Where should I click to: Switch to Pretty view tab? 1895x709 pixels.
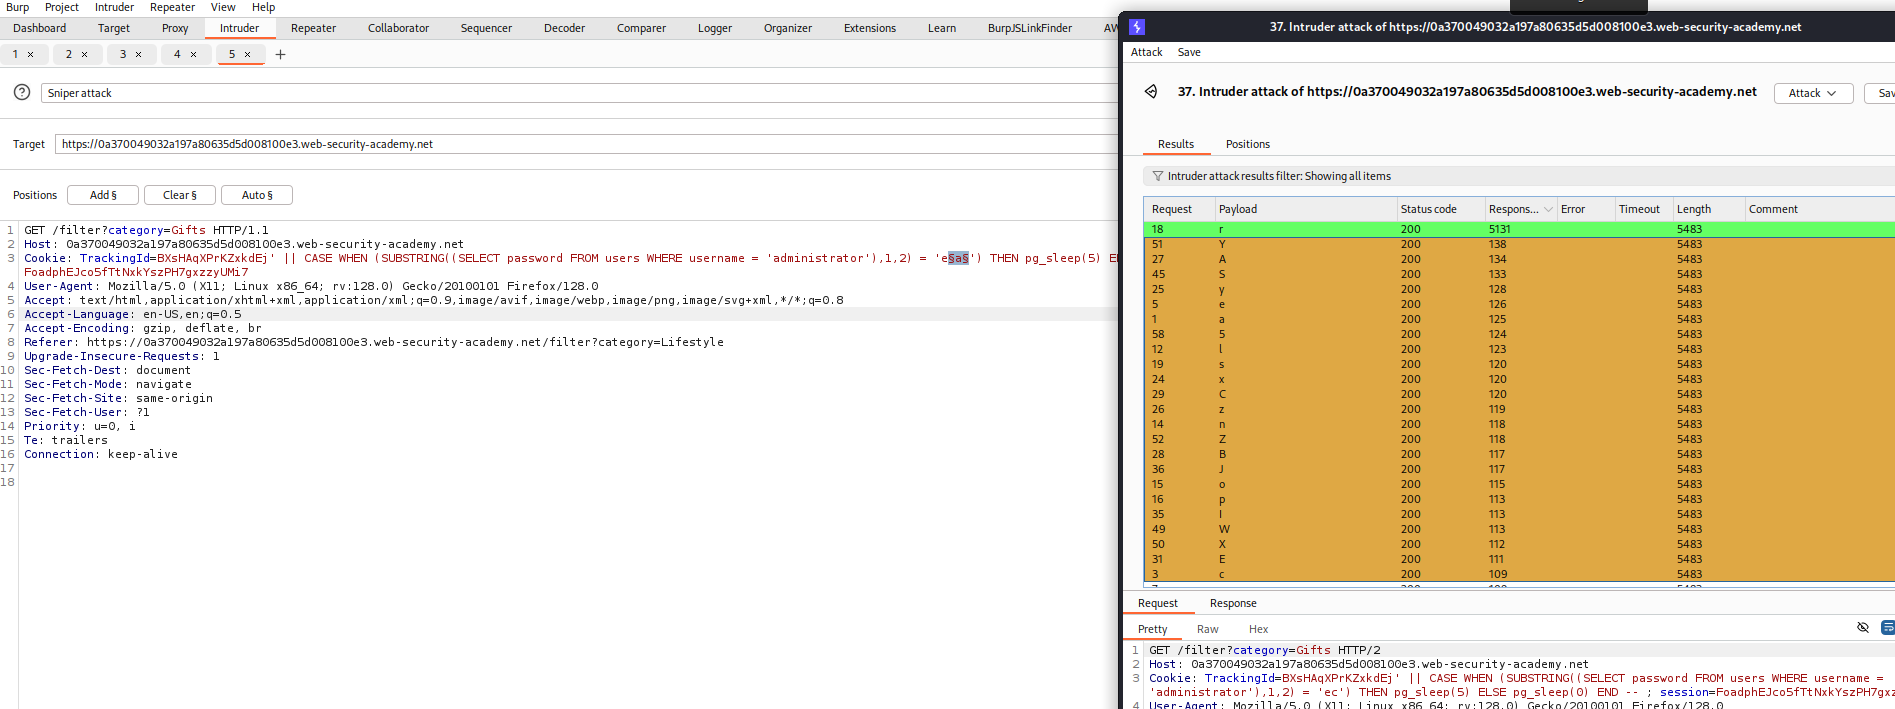(1152, 629)
